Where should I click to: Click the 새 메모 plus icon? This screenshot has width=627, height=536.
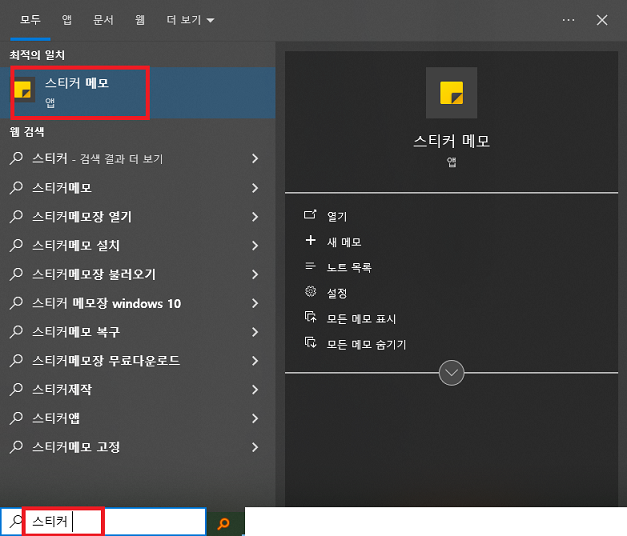tap(310, 241)
